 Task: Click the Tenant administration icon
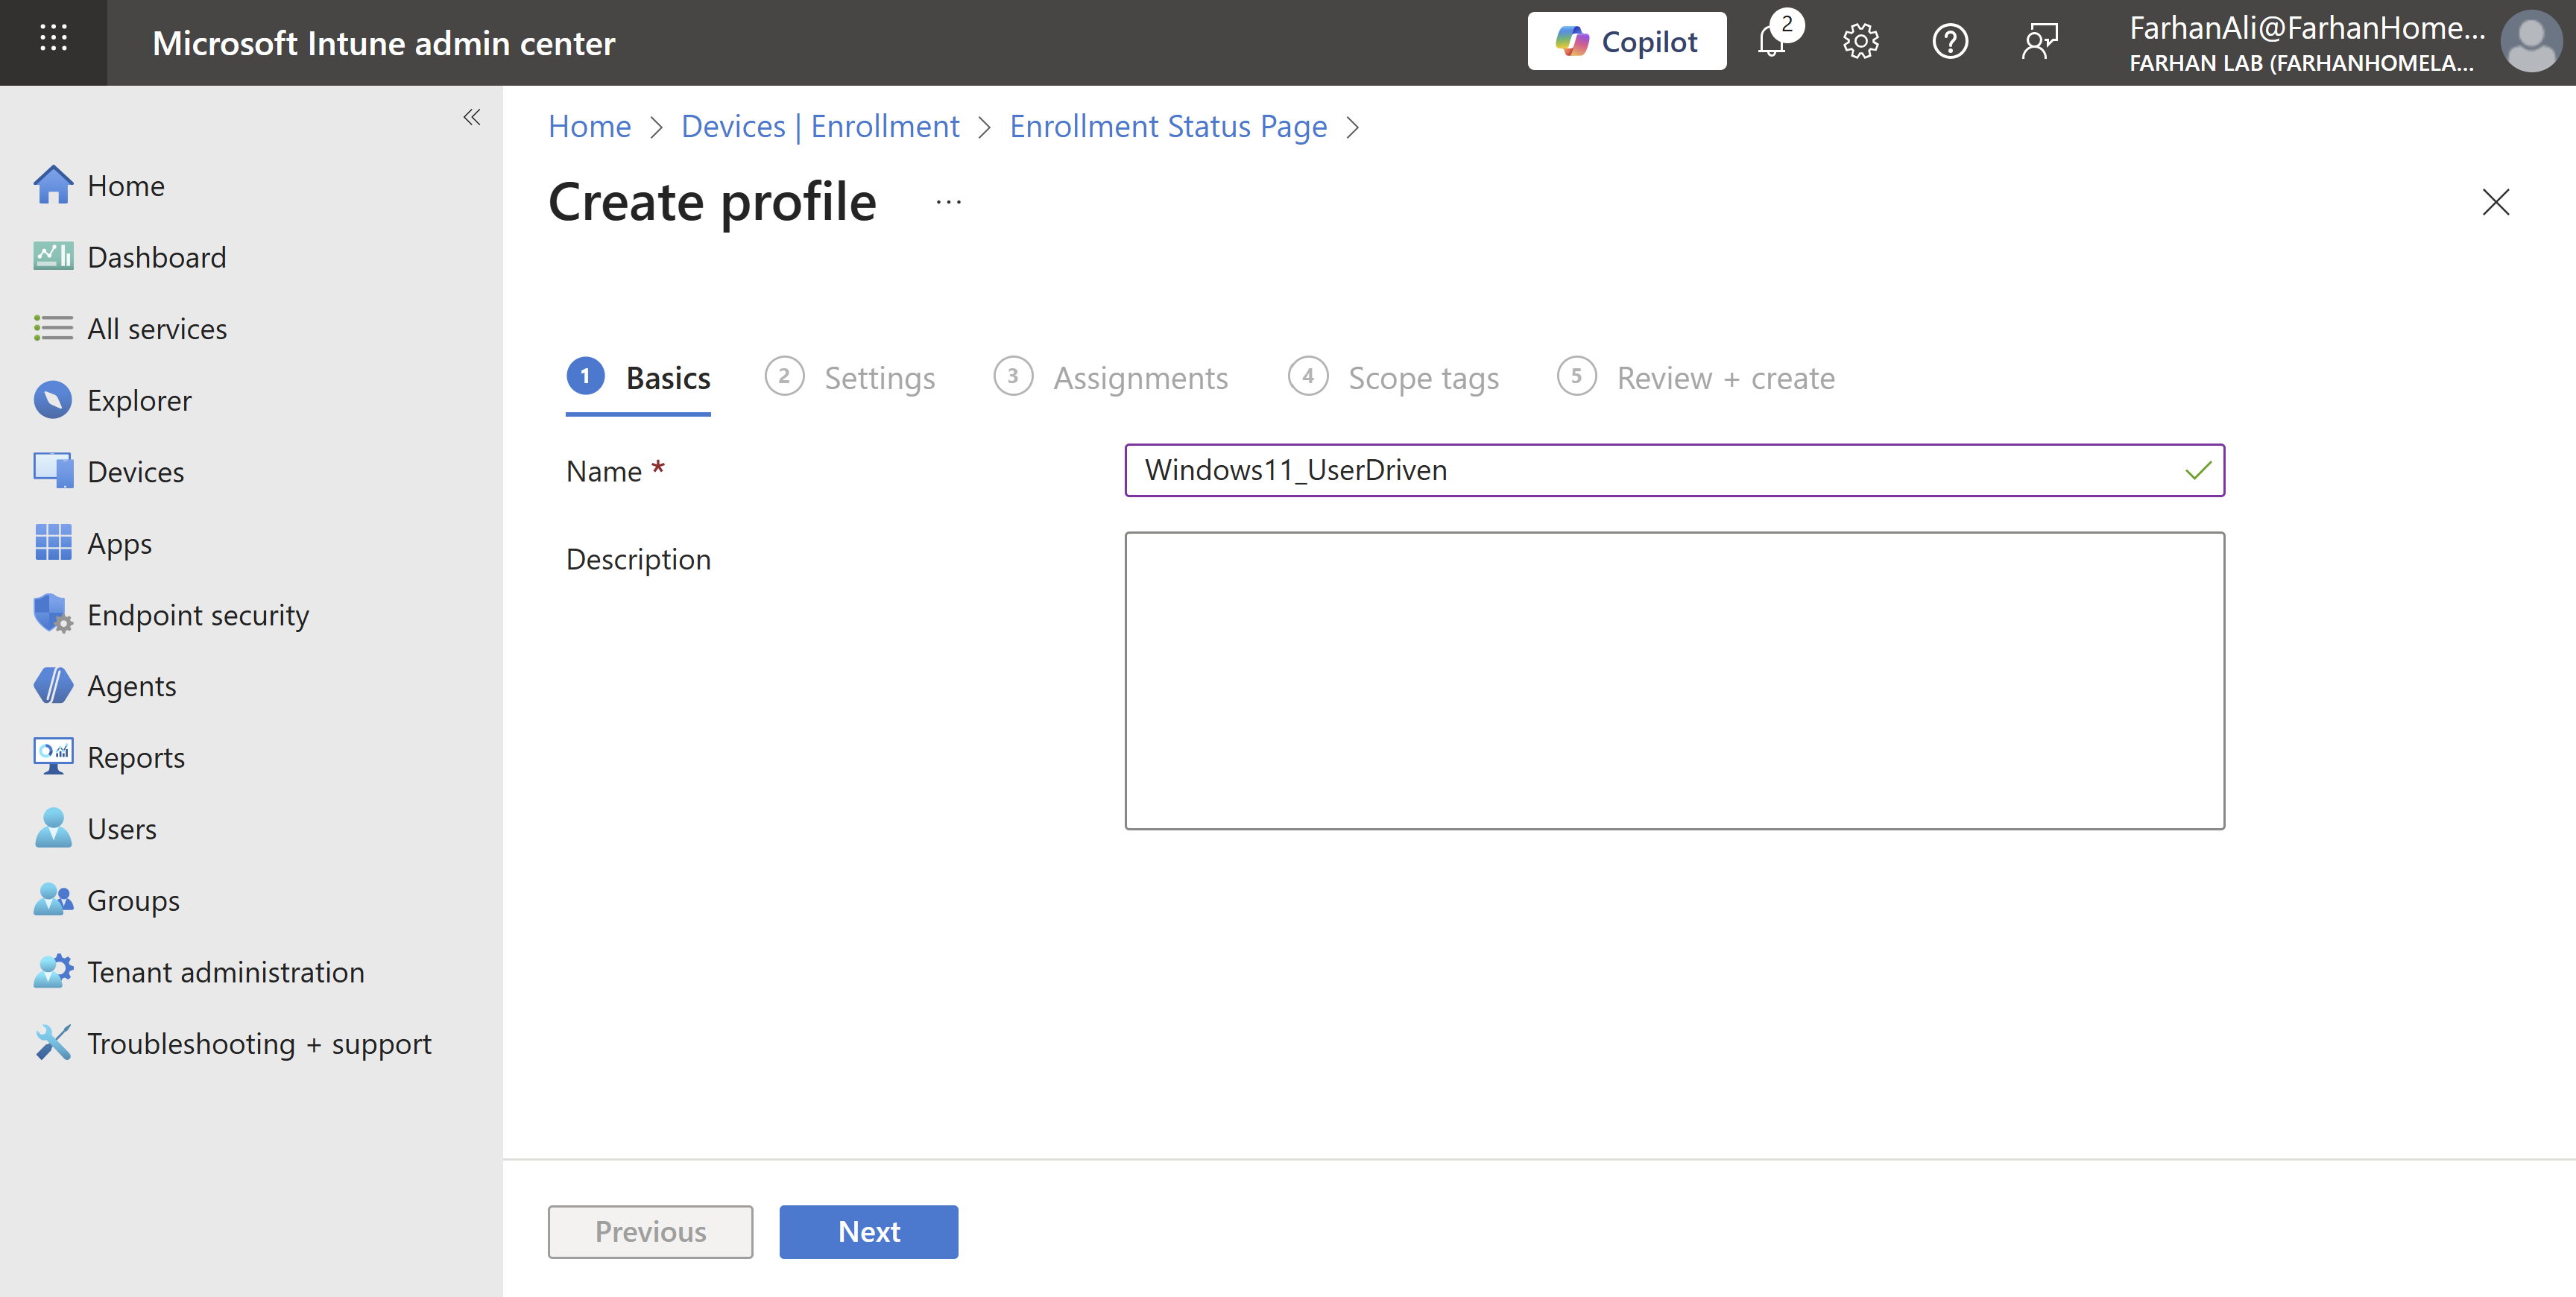[x=52, y=971]
